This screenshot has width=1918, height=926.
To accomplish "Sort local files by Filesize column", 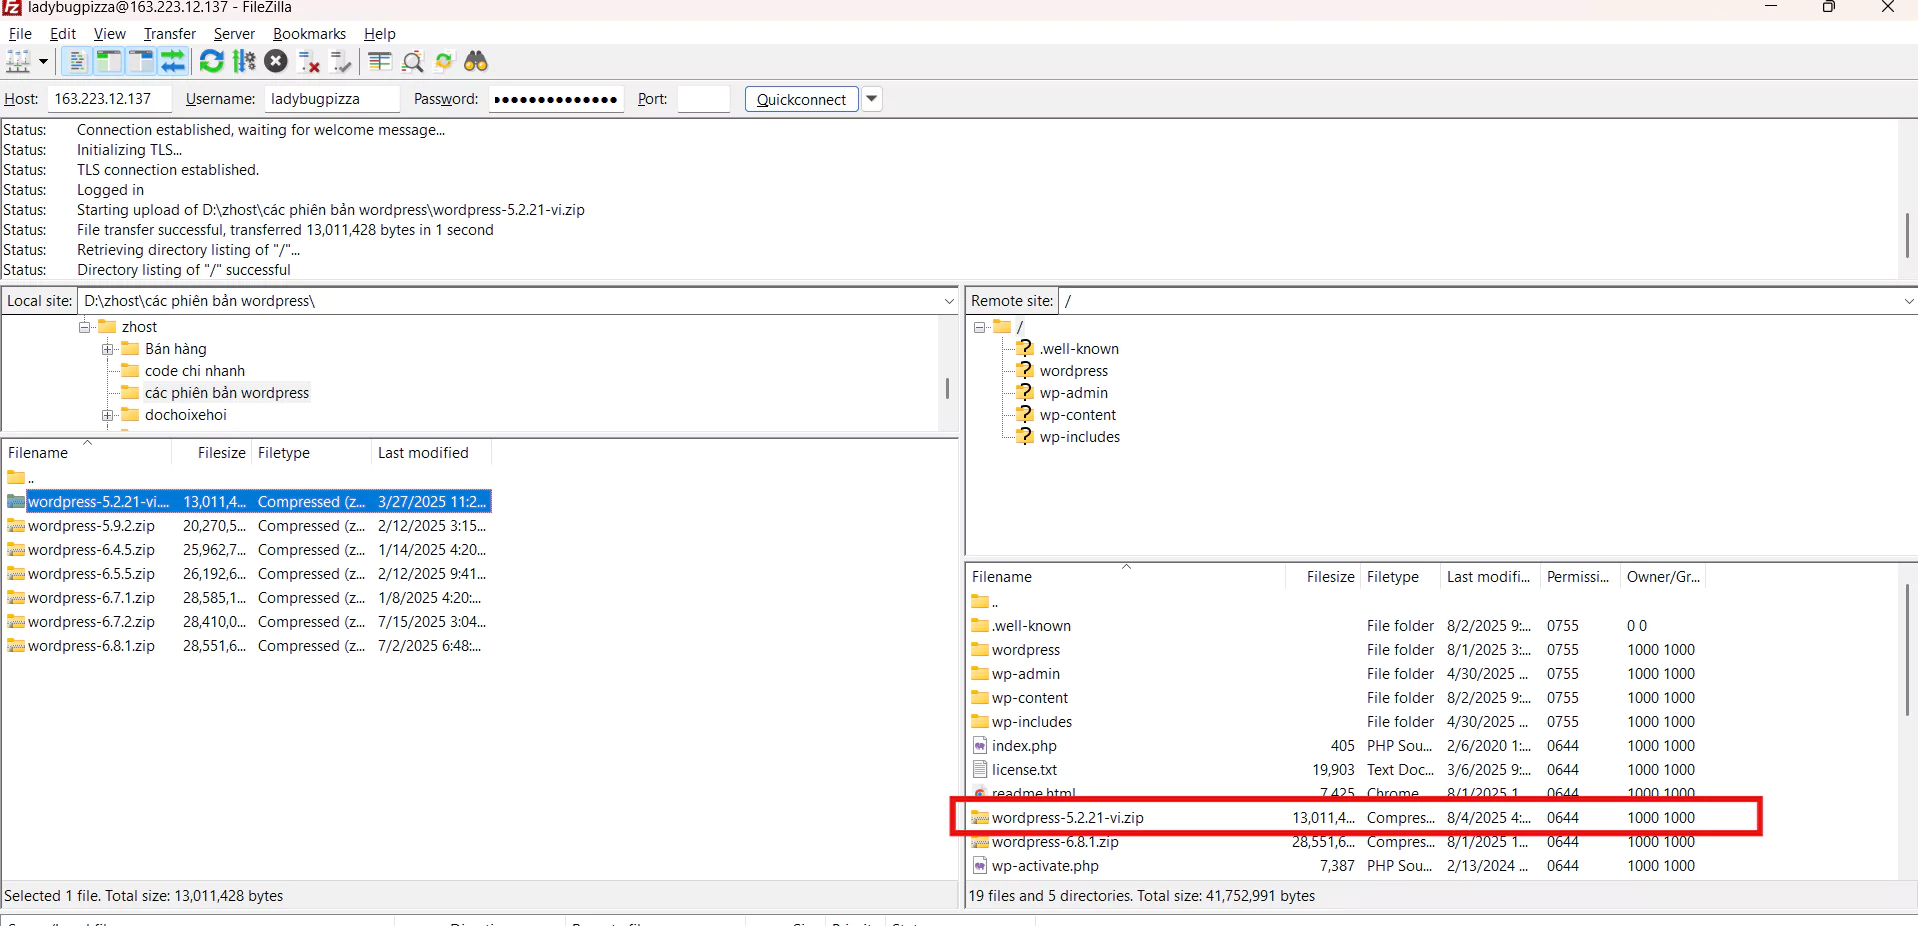I will click(x=212, y=453).
